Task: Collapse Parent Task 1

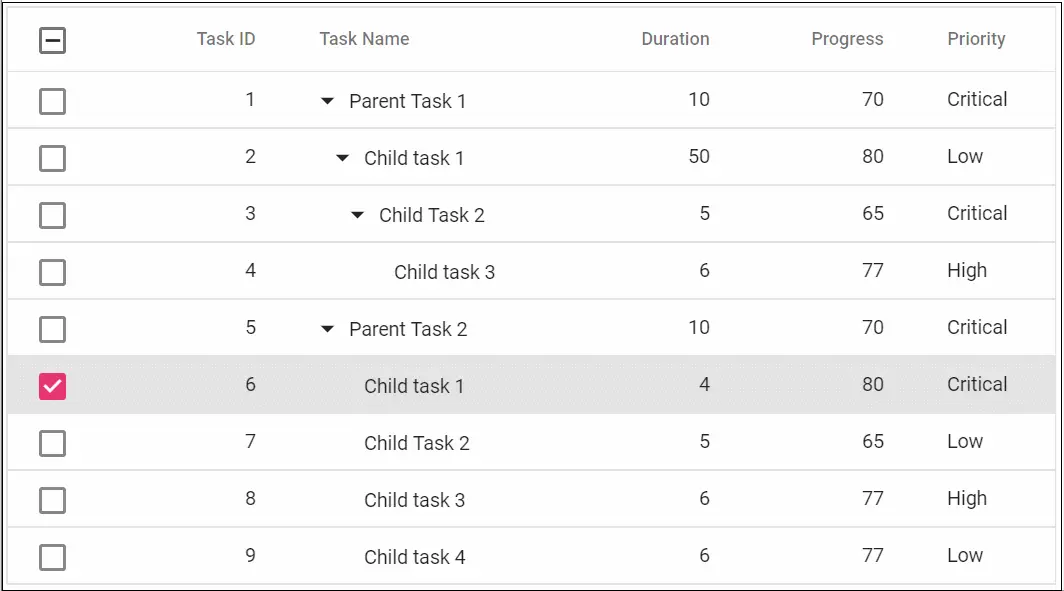Action: click(326, 100)
